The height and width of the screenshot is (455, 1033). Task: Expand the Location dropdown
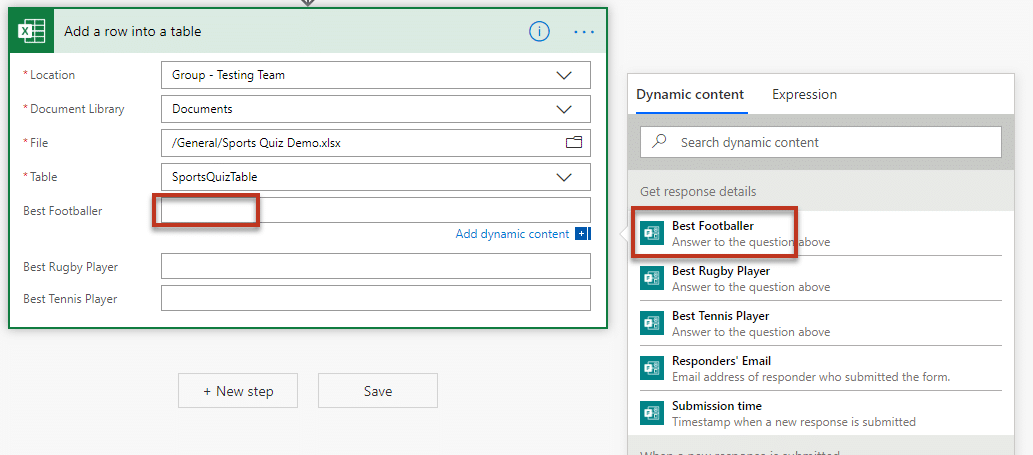(564, 75)
